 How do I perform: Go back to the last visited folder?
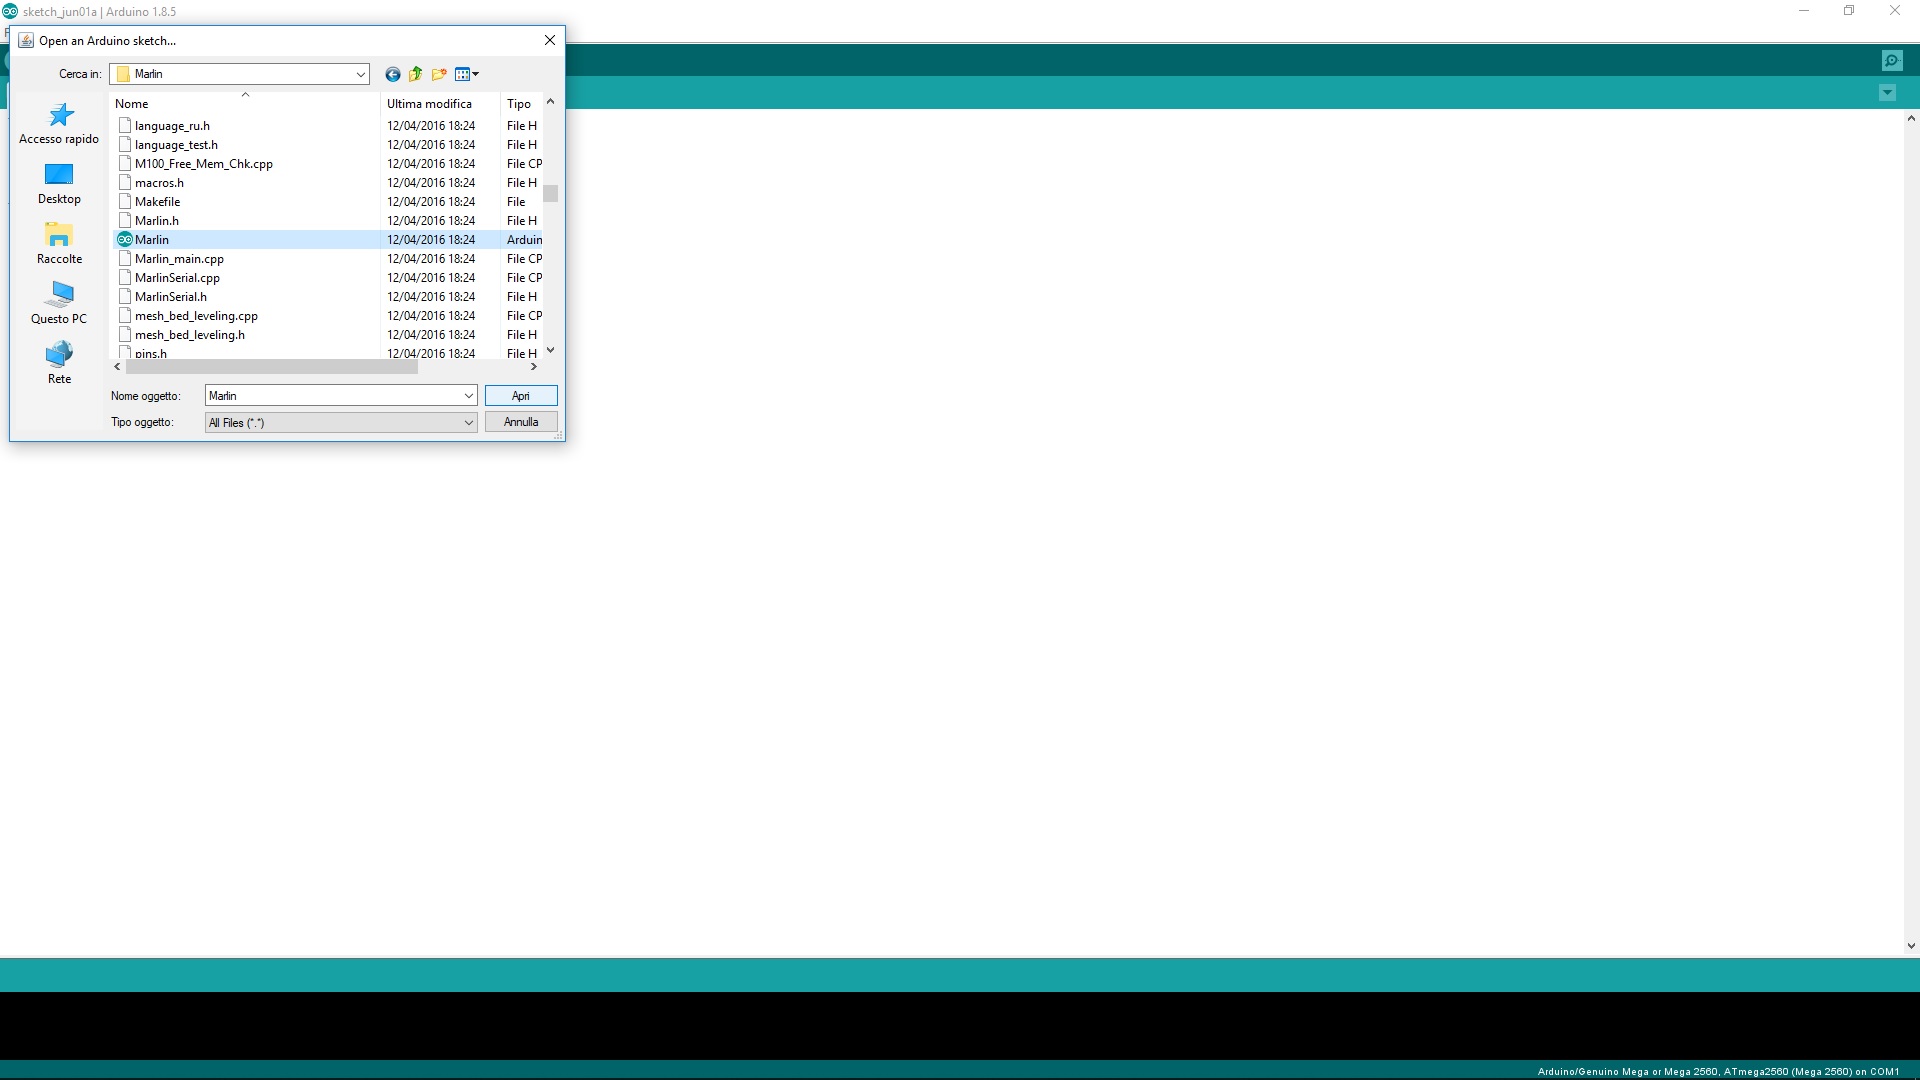click(x=392, y=74)
